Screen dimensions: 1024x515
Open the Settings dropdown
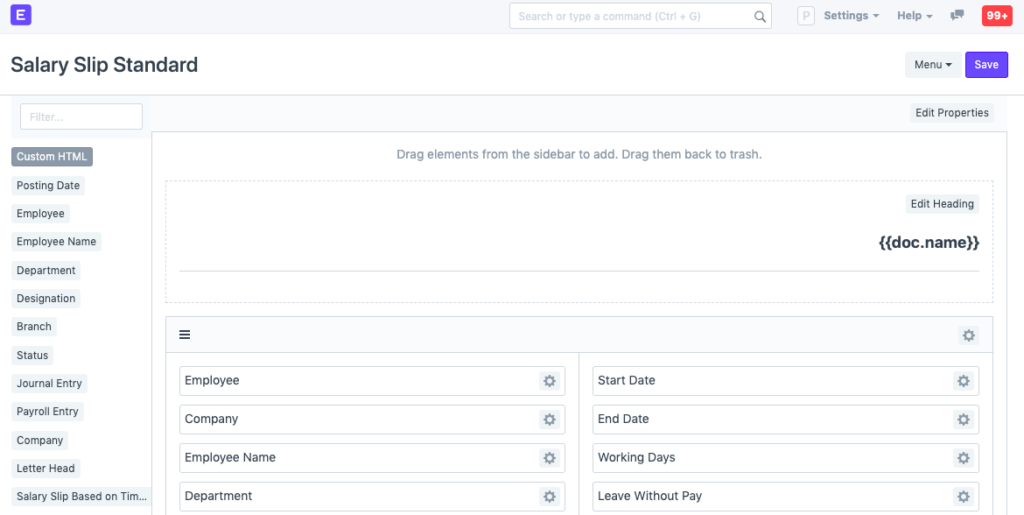[x=851, y=16]
